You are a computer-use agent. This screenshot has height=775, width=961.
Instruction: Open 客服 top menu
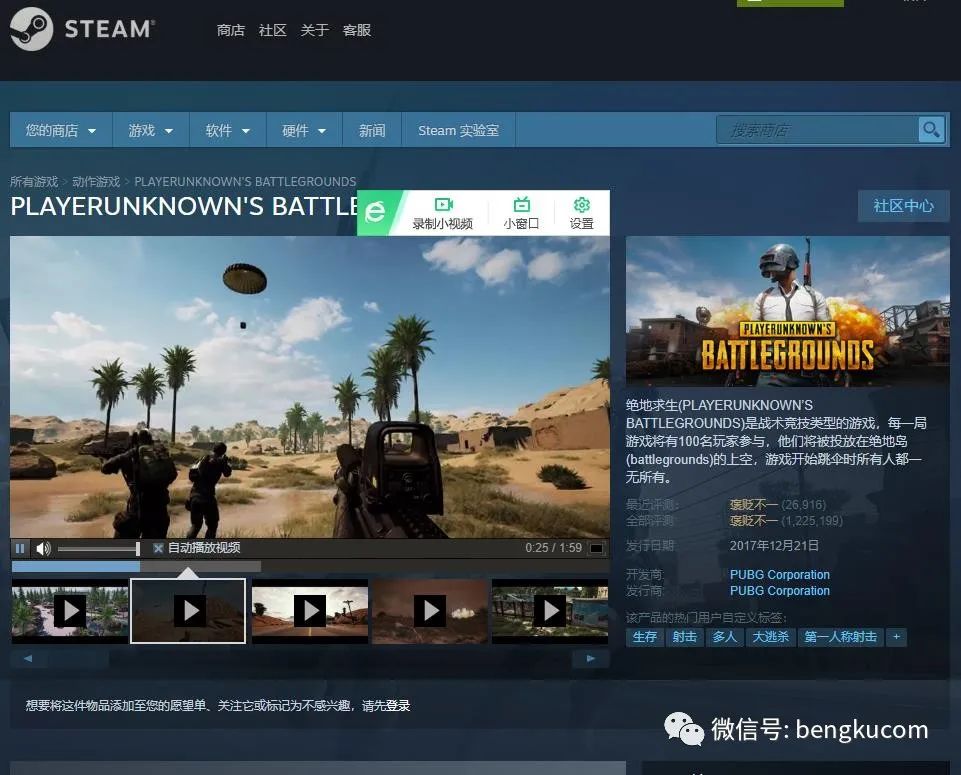(357, 30)
